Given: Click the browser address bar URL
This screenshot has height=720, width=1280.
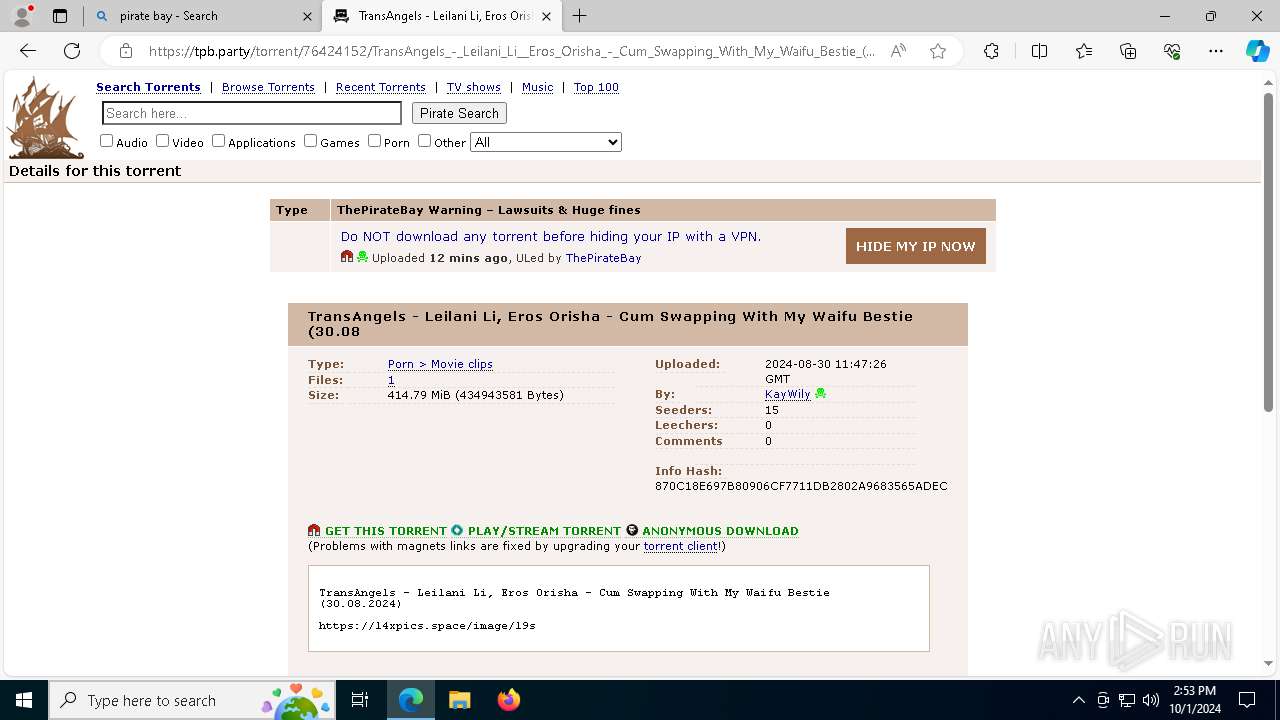Looking at the screenshot, I should click(512, 51).
